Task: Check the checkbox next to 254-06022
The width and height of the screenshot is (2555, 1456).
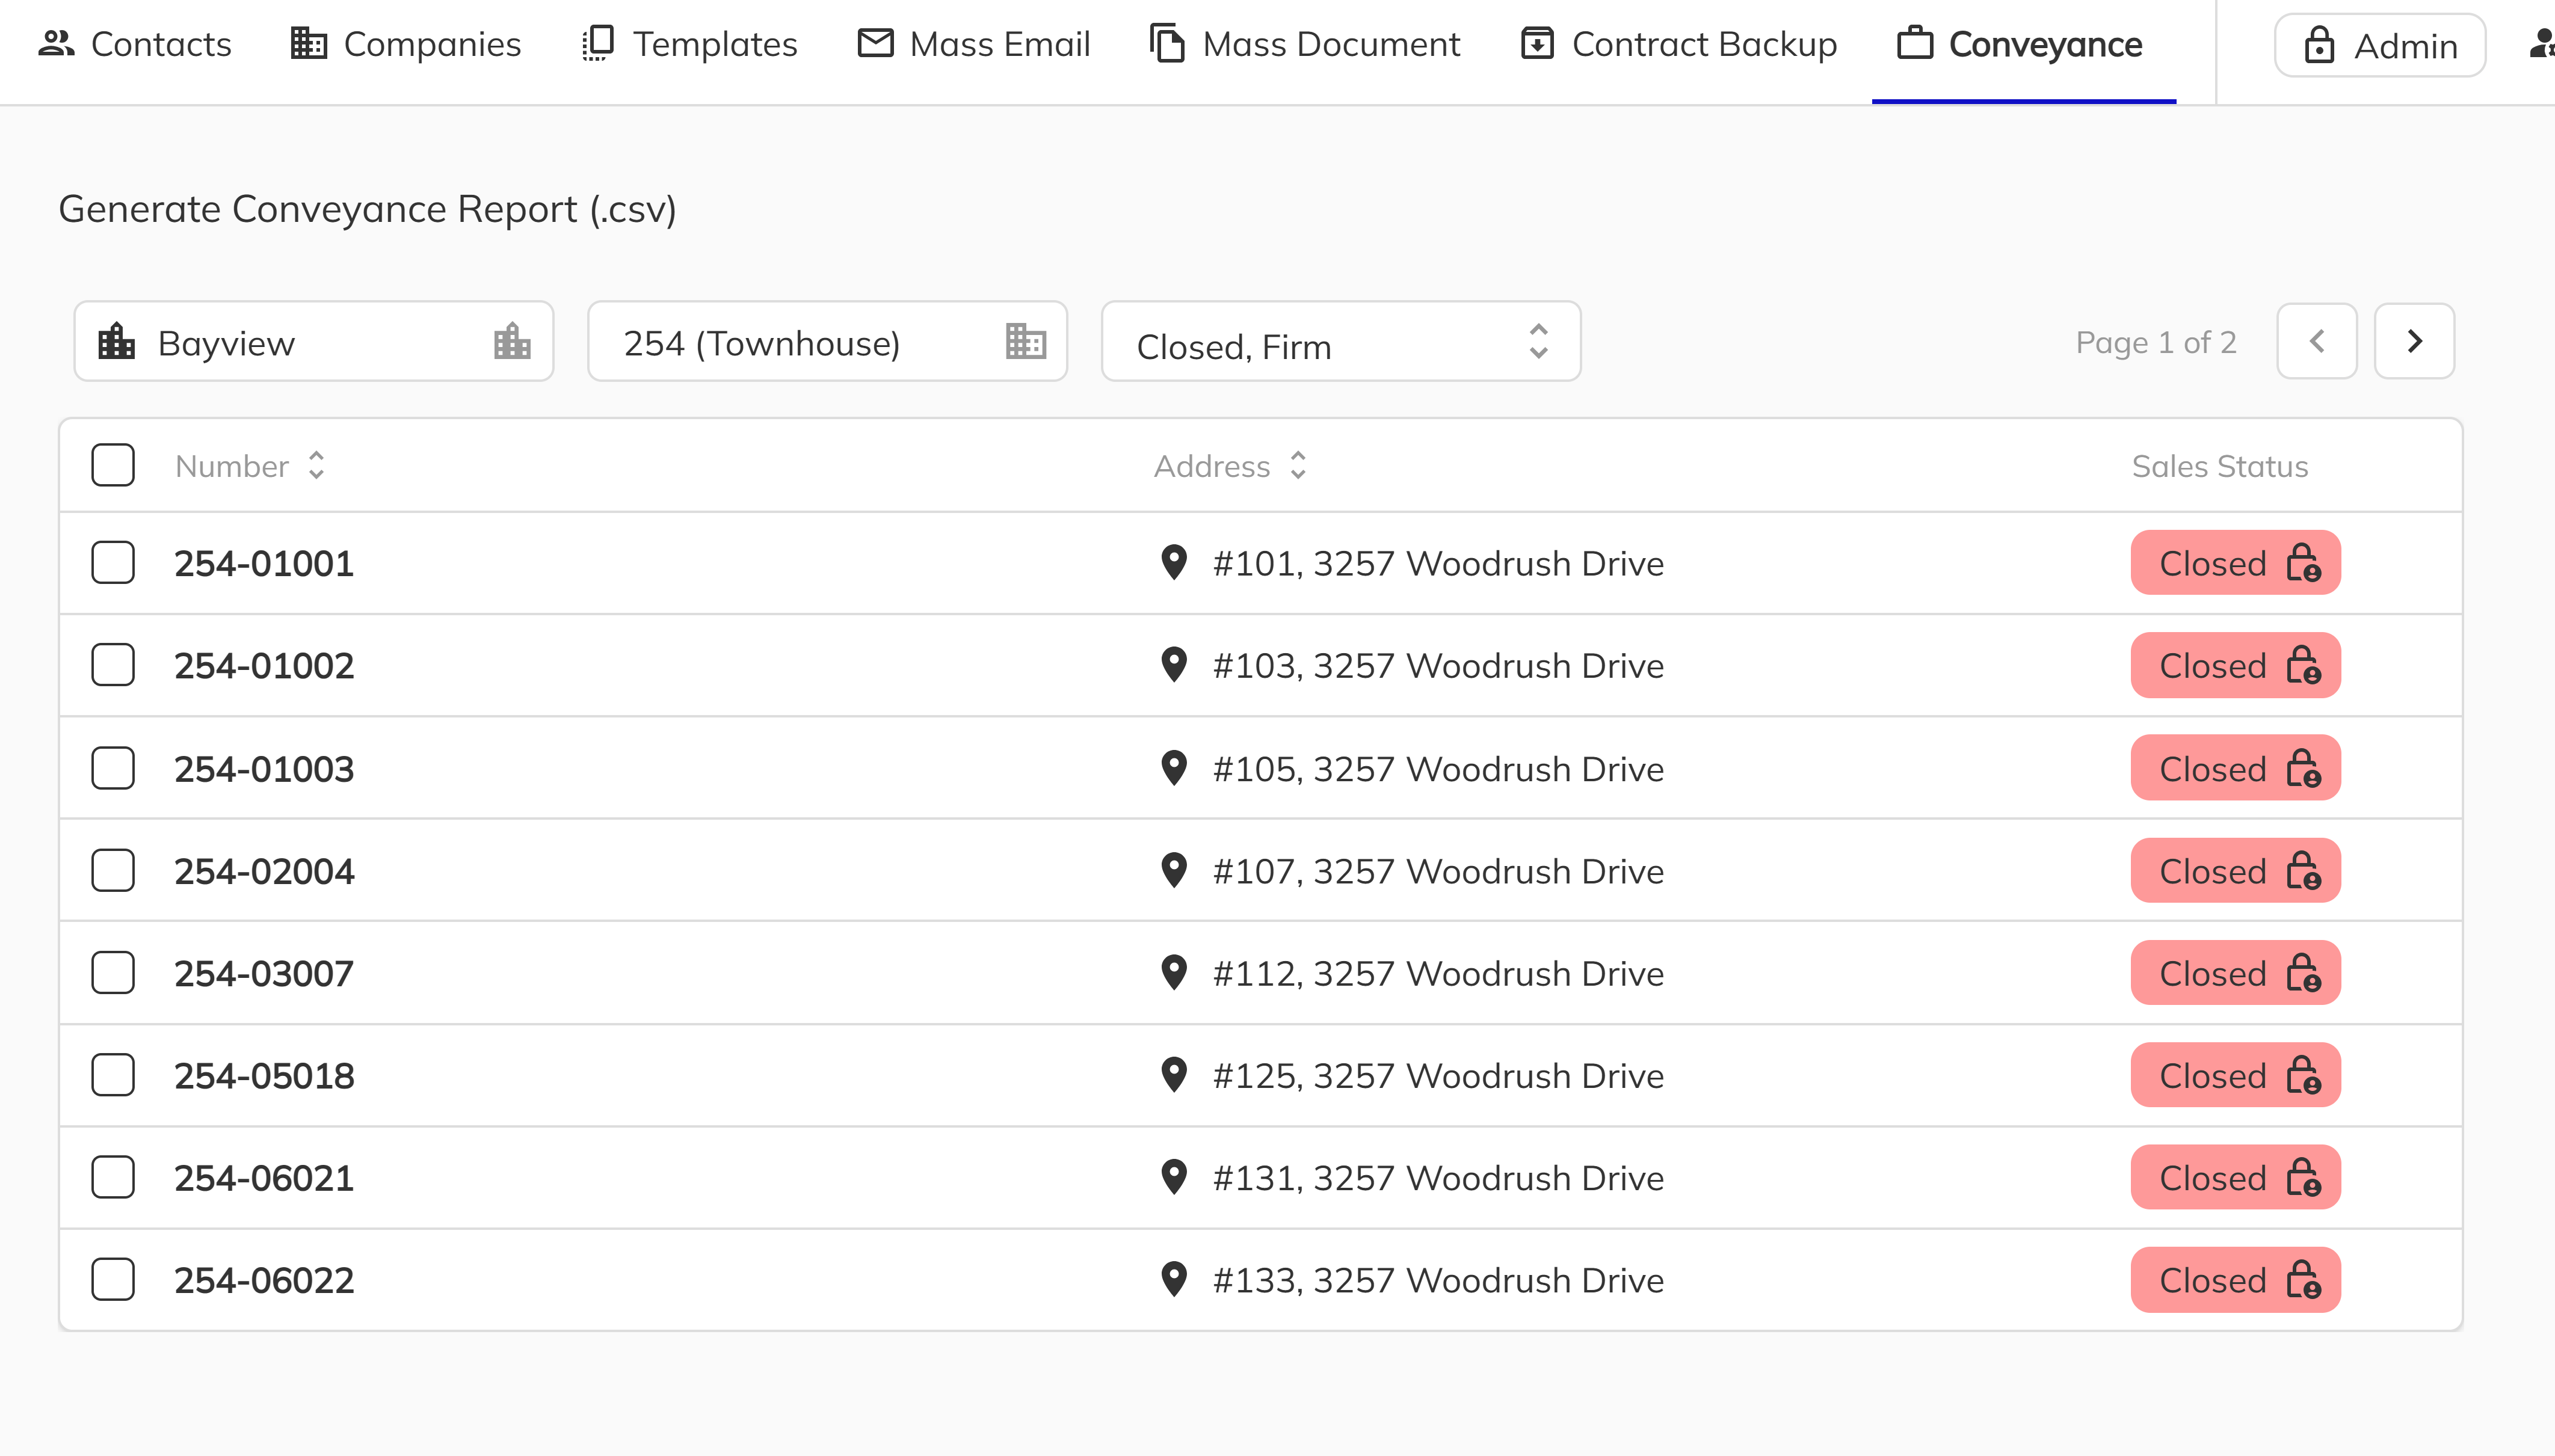Action: click(112, 1279)
